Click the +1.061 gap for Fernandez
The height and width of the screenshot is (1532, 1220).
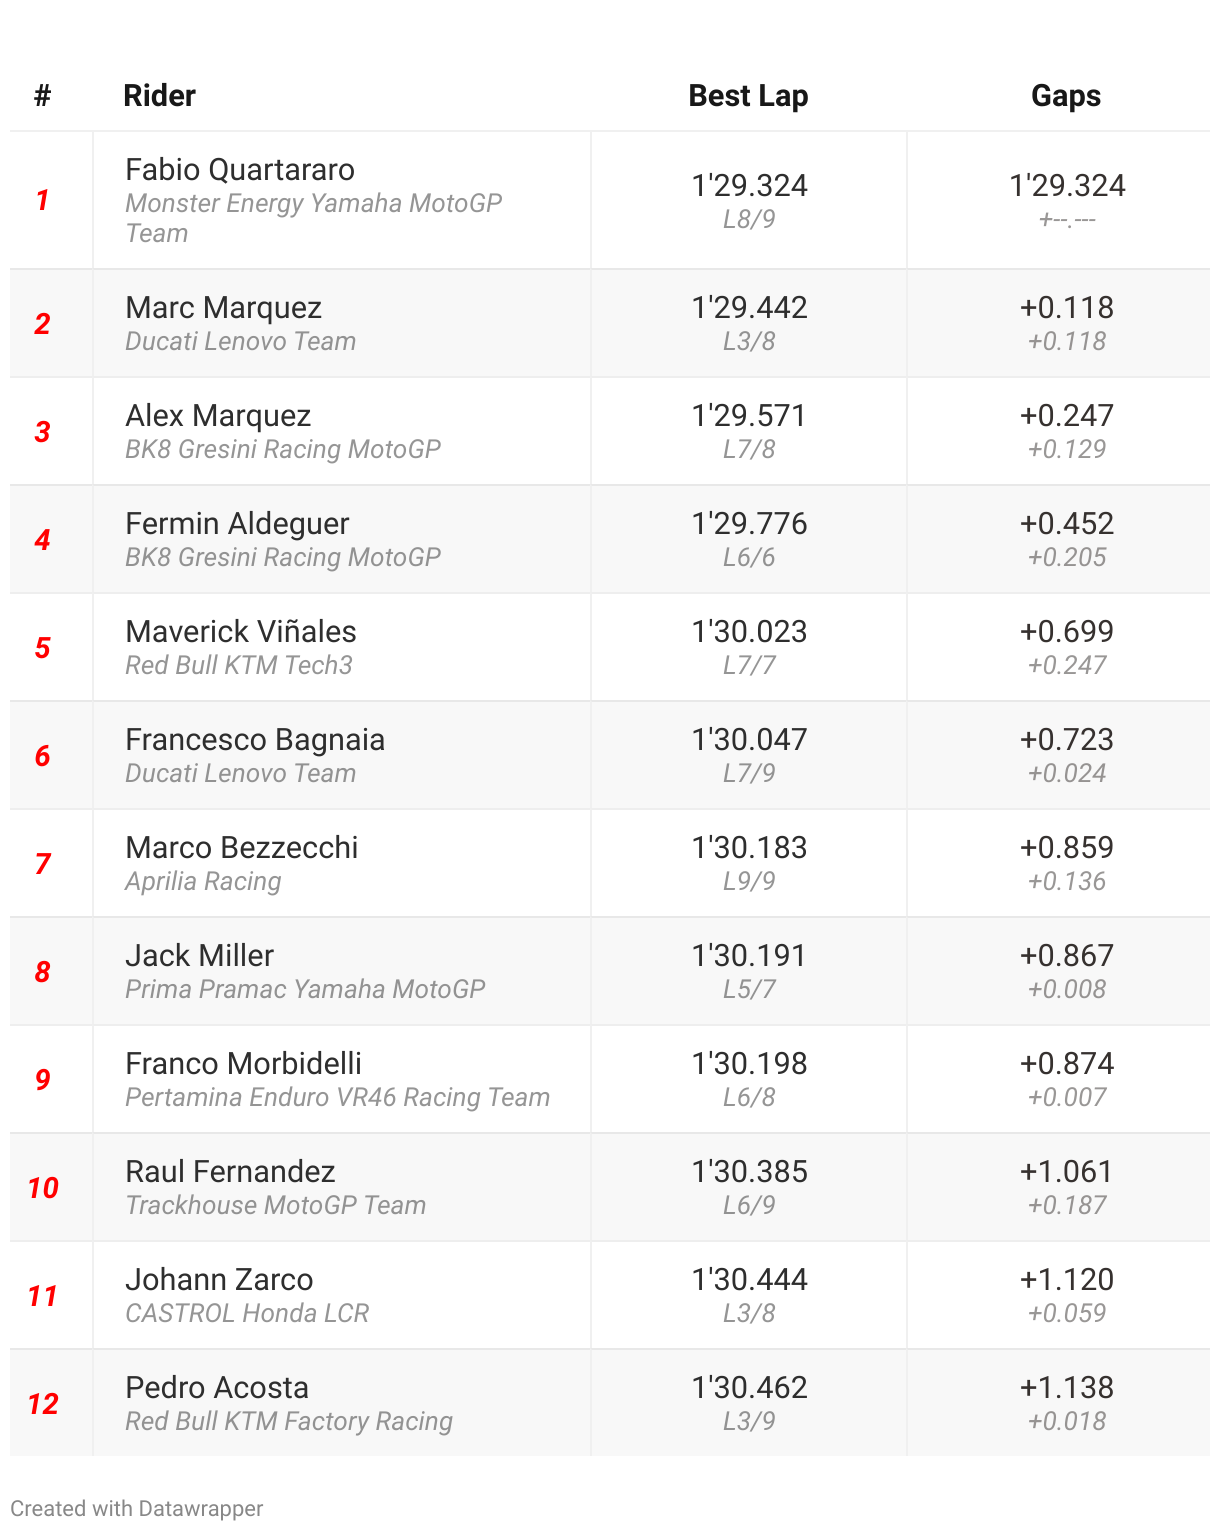(1066, 1172)
